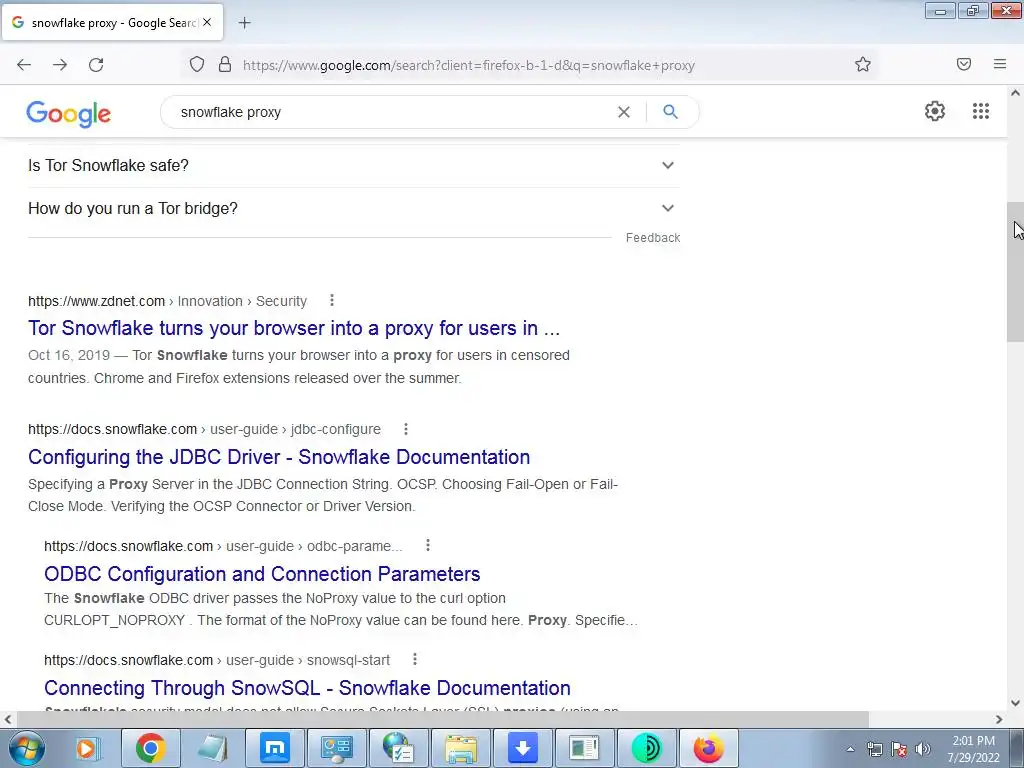Open the green spiral taskbar app
Viewport: 1024px width, 768px height.
[x=647, y=748]
